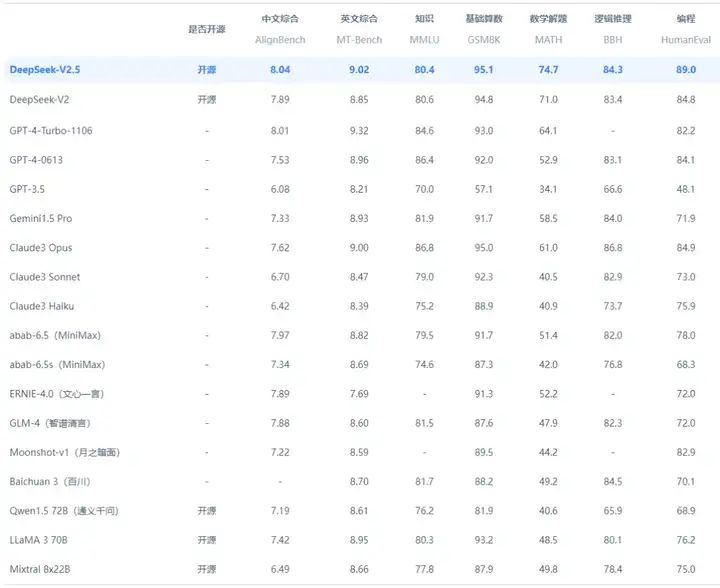Click the GLM-4 model name
Viewport: 720px width, 588px height.
(x=50, y=423)
